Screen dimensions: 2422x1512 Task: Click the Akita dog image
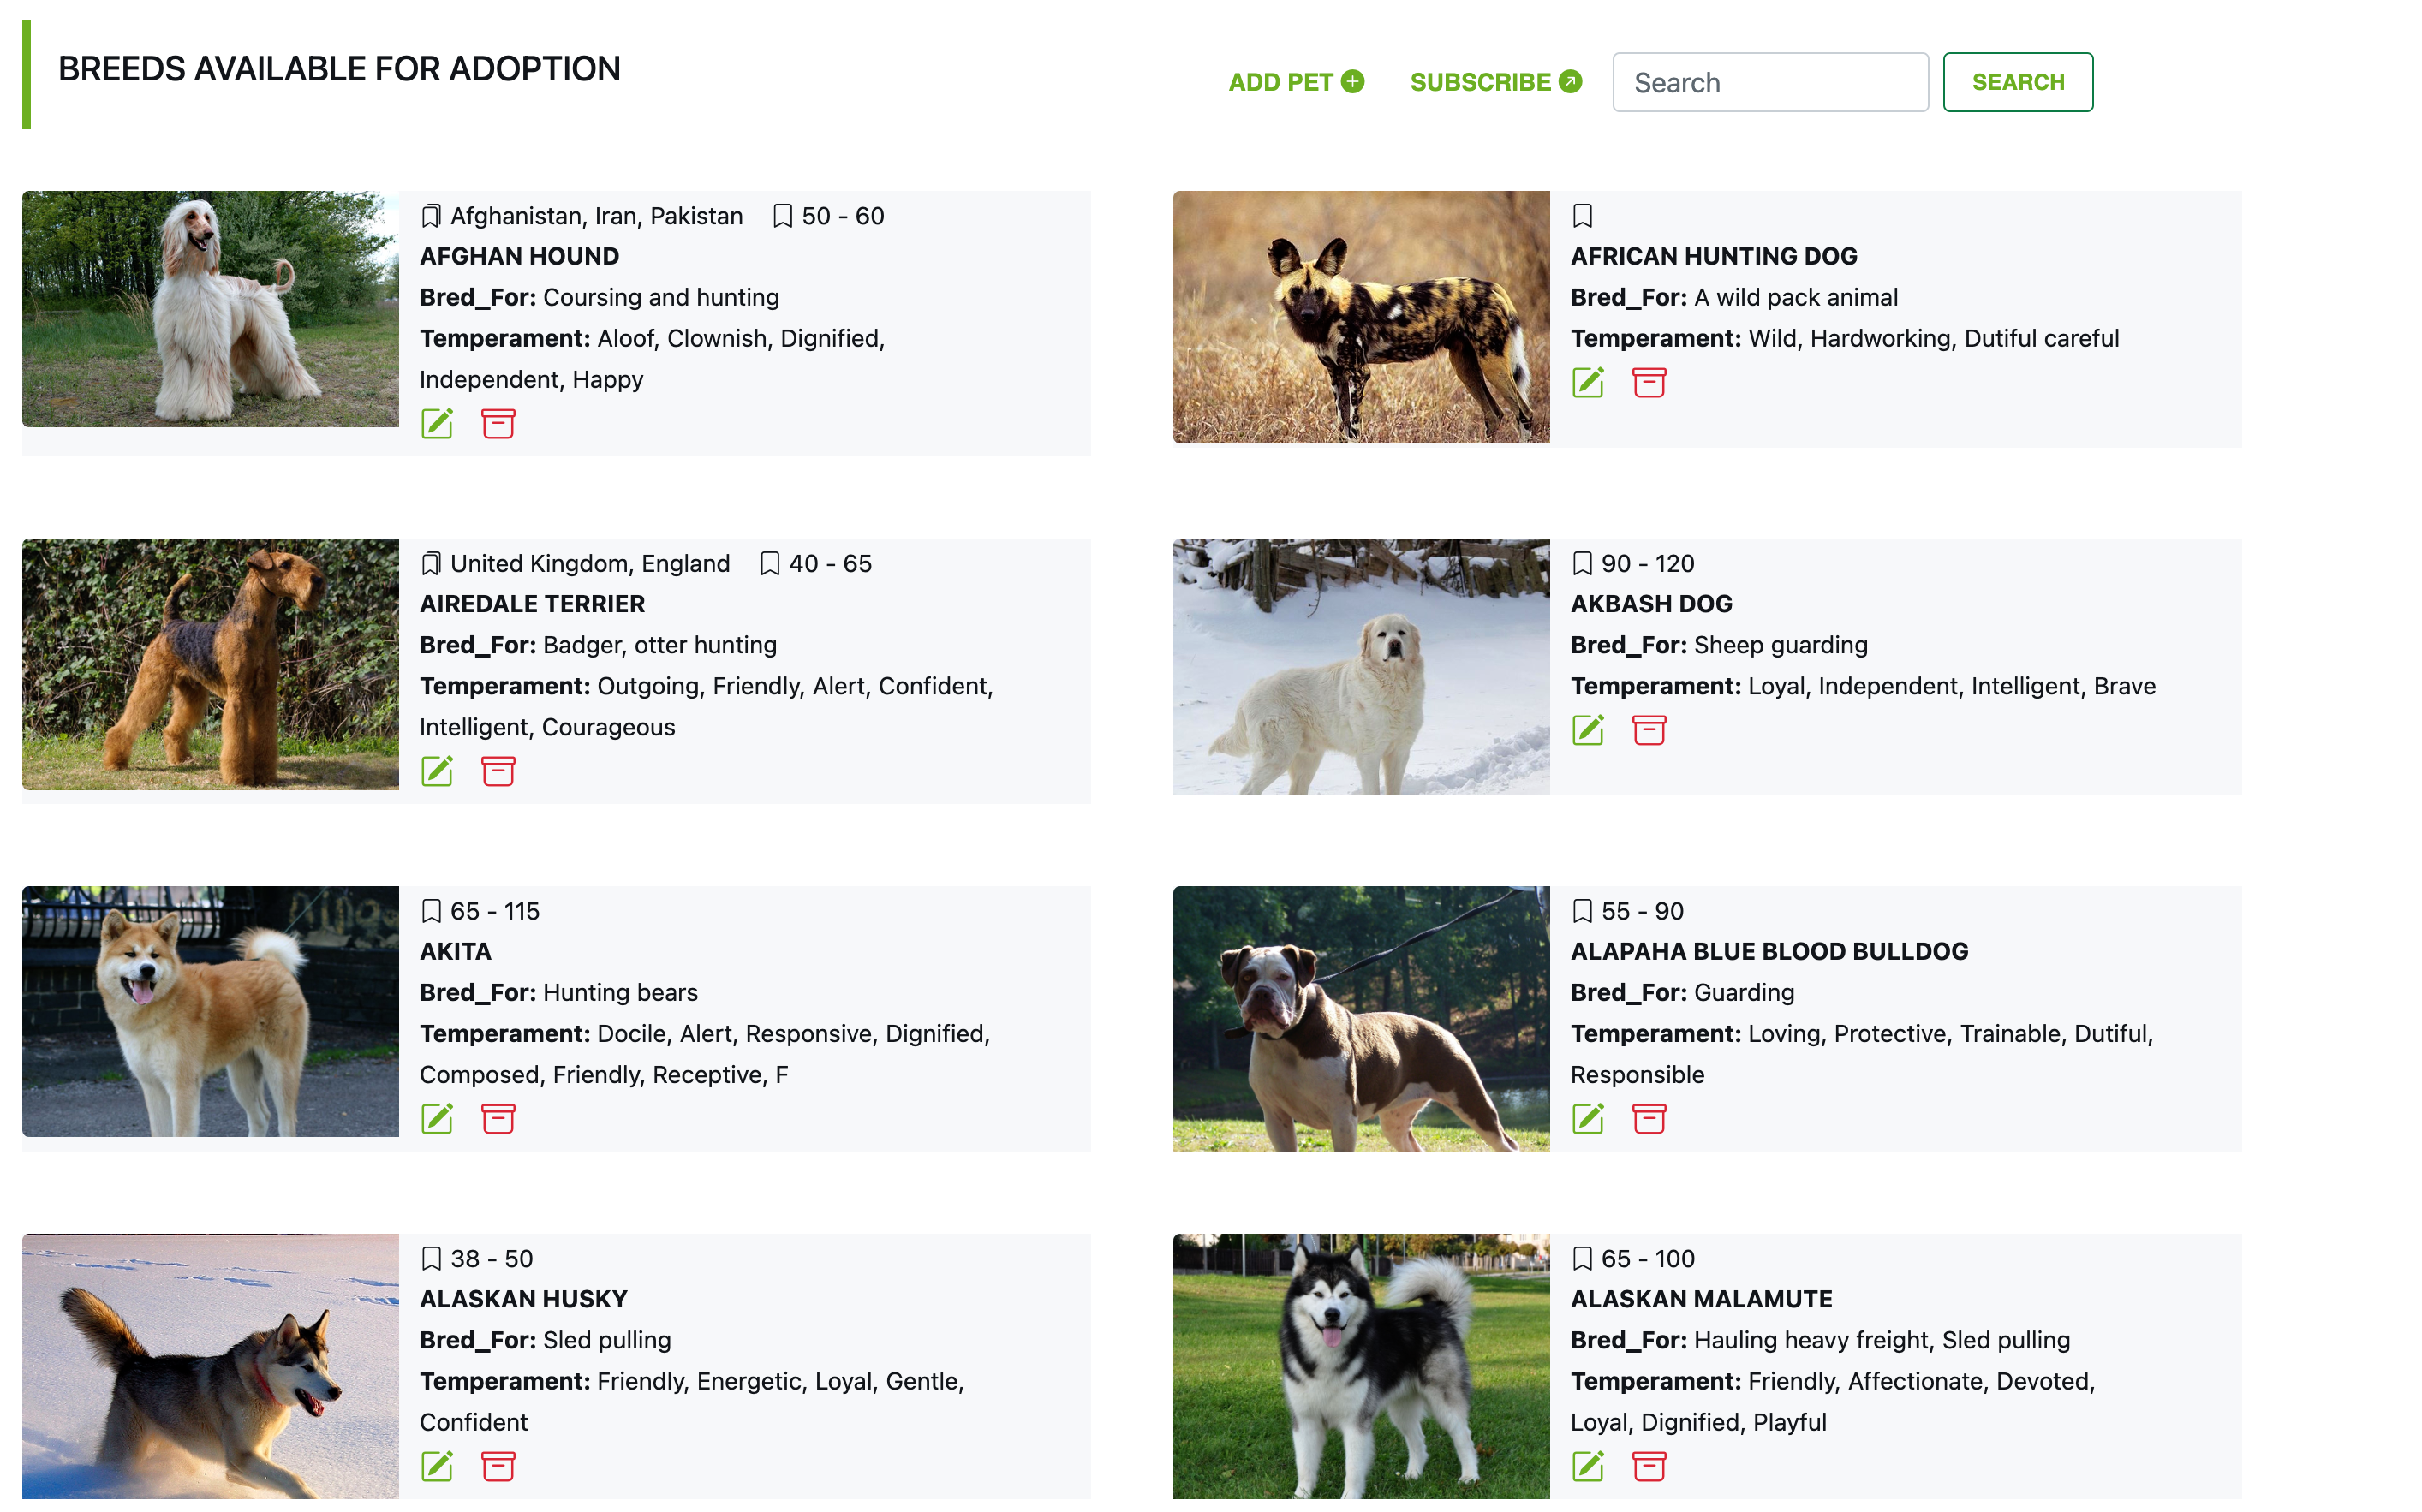pyautogui.click(x=210, y=1011)
